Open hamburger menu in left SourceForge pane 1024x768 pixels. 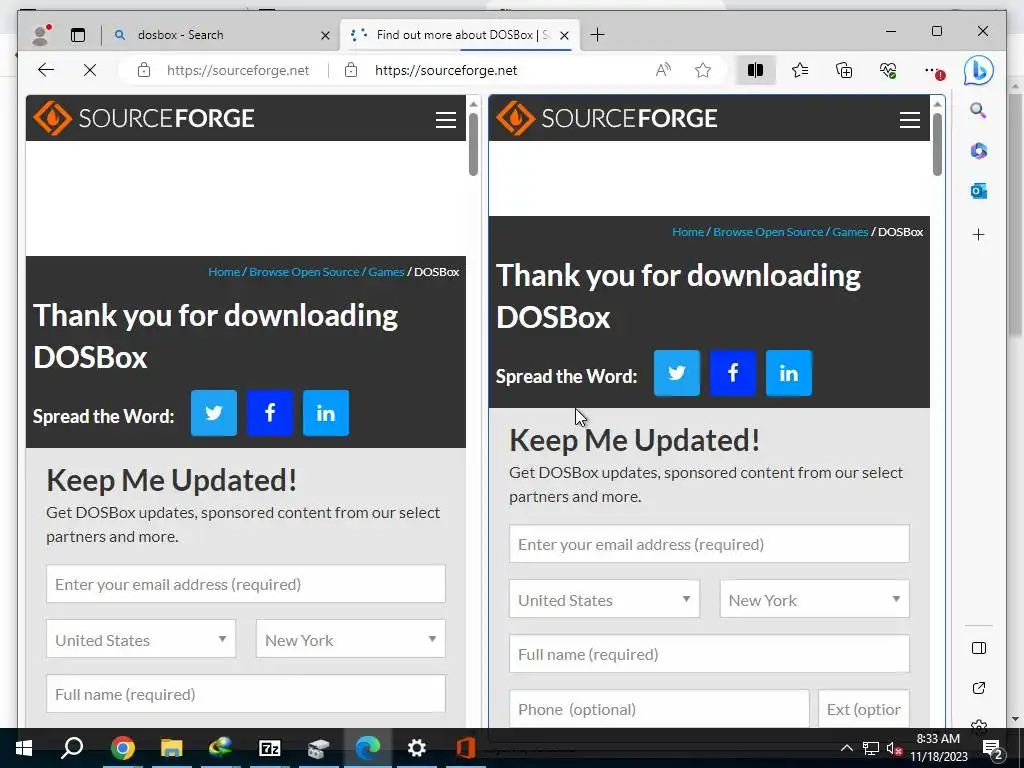pos(446,120)
